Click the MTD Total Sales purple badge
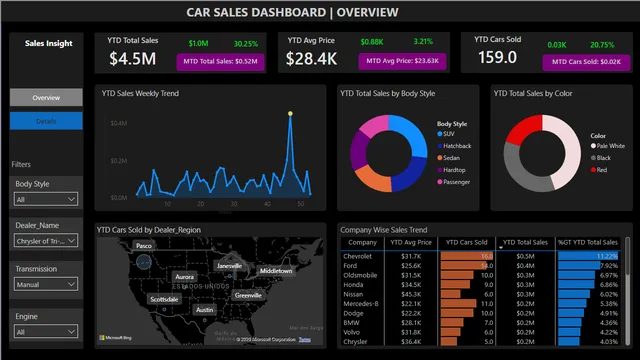The height and width of the screenshot is (360, 640). coord(220,62)
